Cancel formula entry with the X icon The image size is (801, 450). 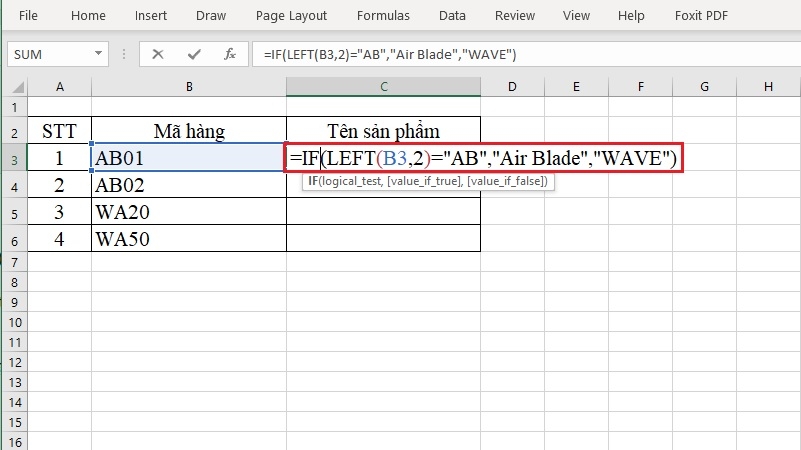[x=158, y=54]
